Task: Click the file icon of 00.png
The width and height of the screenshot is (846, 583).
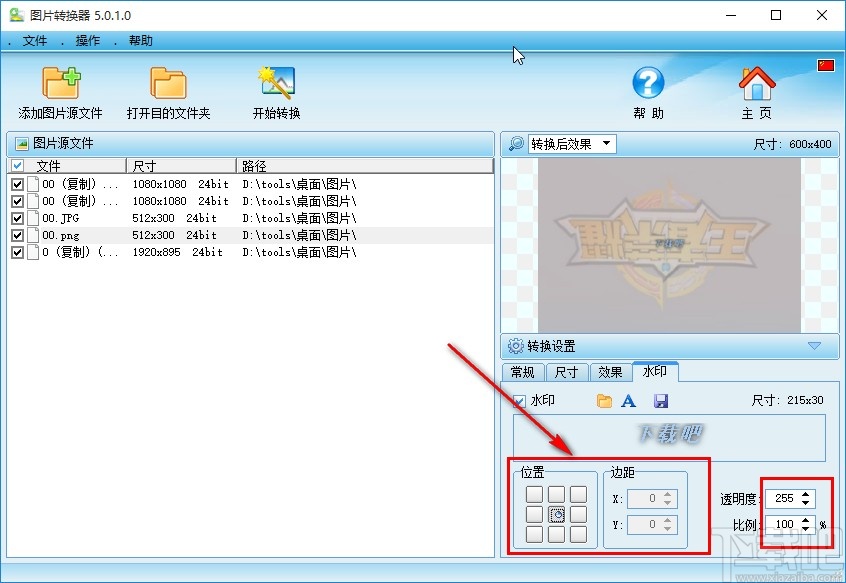Action: [x=33, y=235]
